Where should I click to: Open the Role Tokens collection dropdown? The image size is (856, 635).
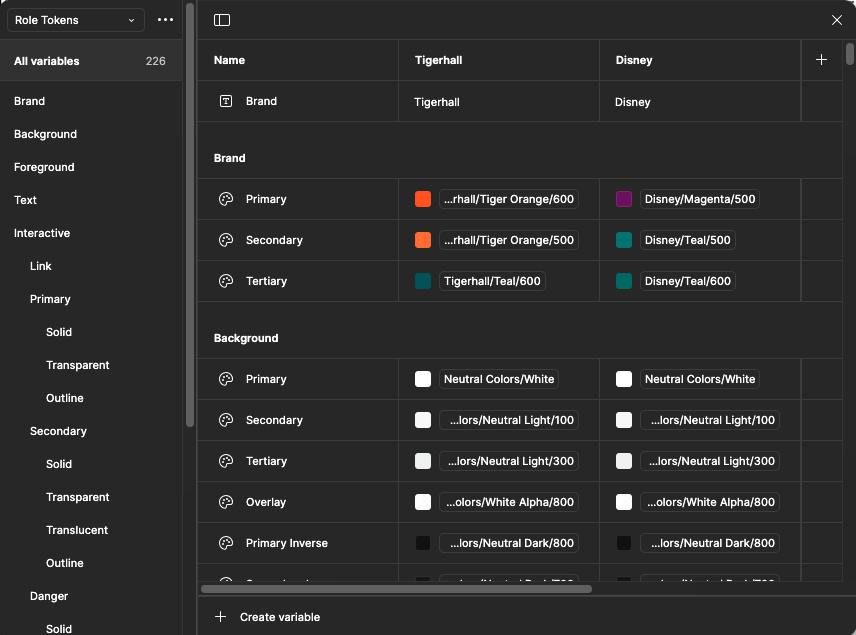point(75,20)
